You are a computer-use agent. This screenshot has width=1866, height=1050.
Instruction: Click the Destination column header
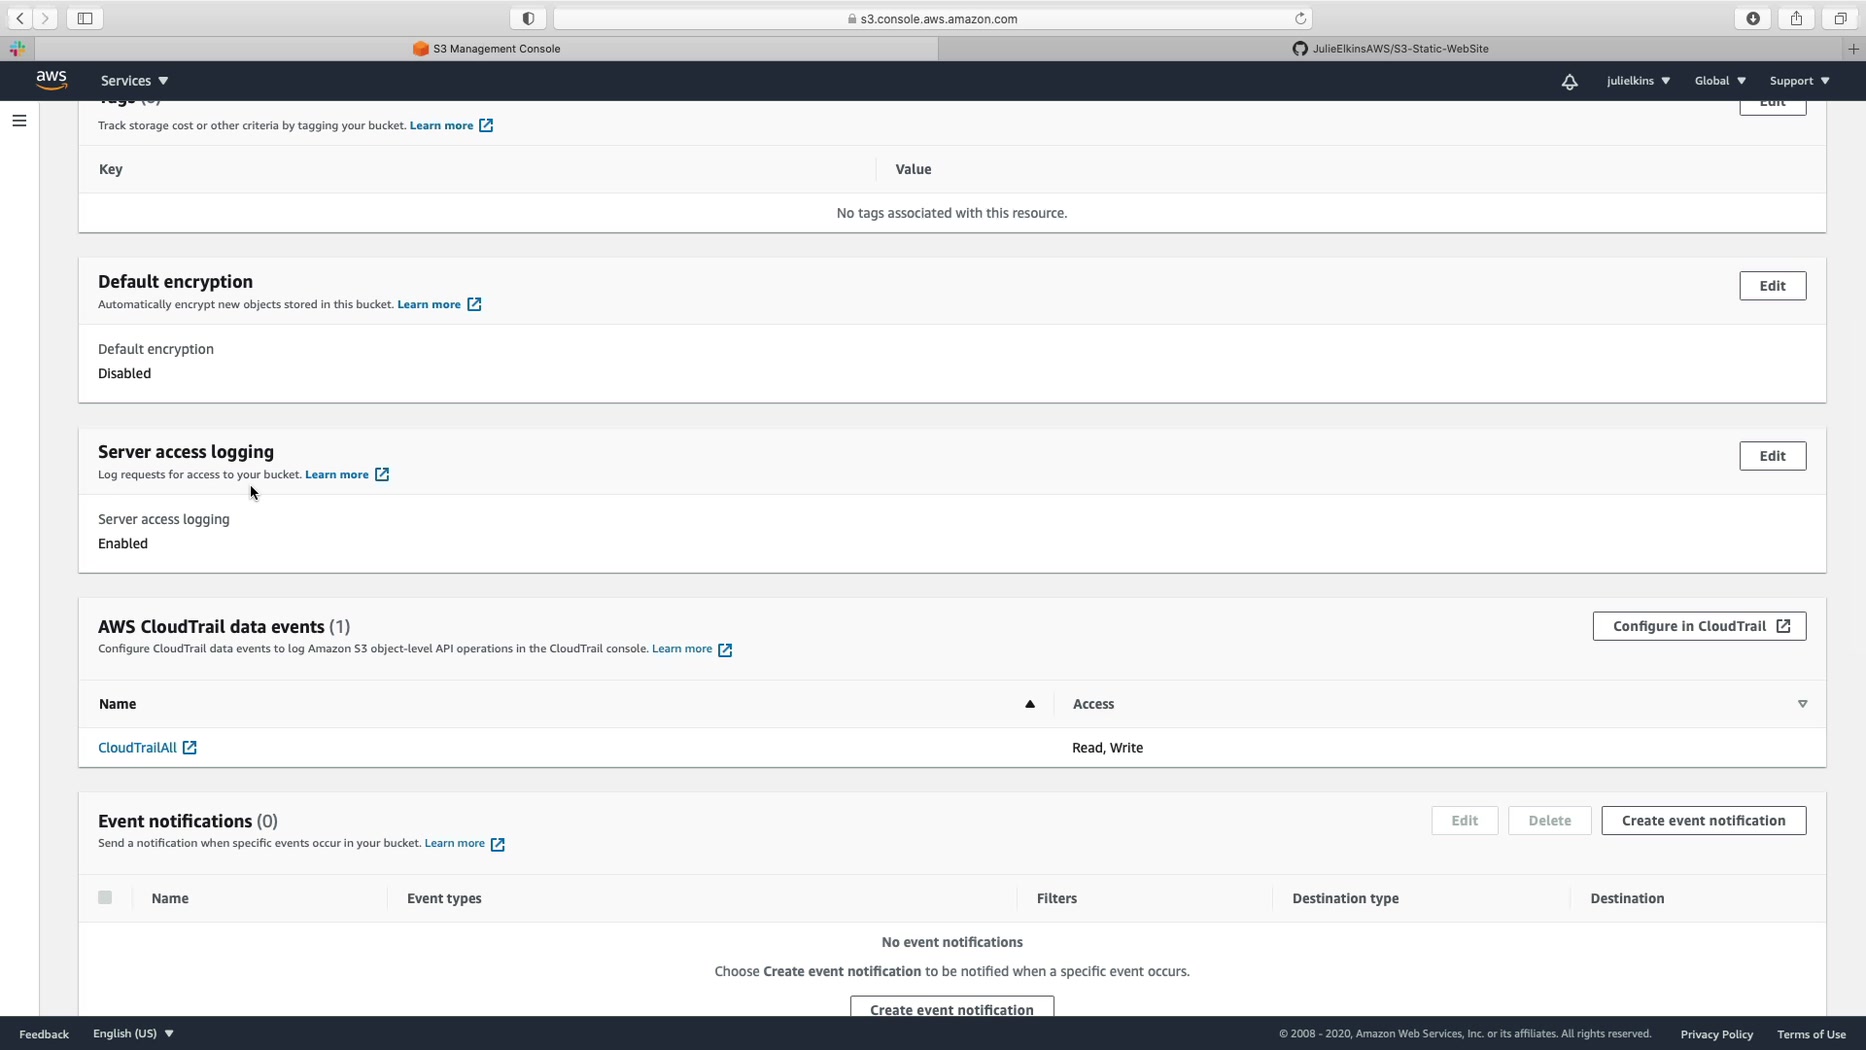pyautogui.click(x=1627, y=898)
